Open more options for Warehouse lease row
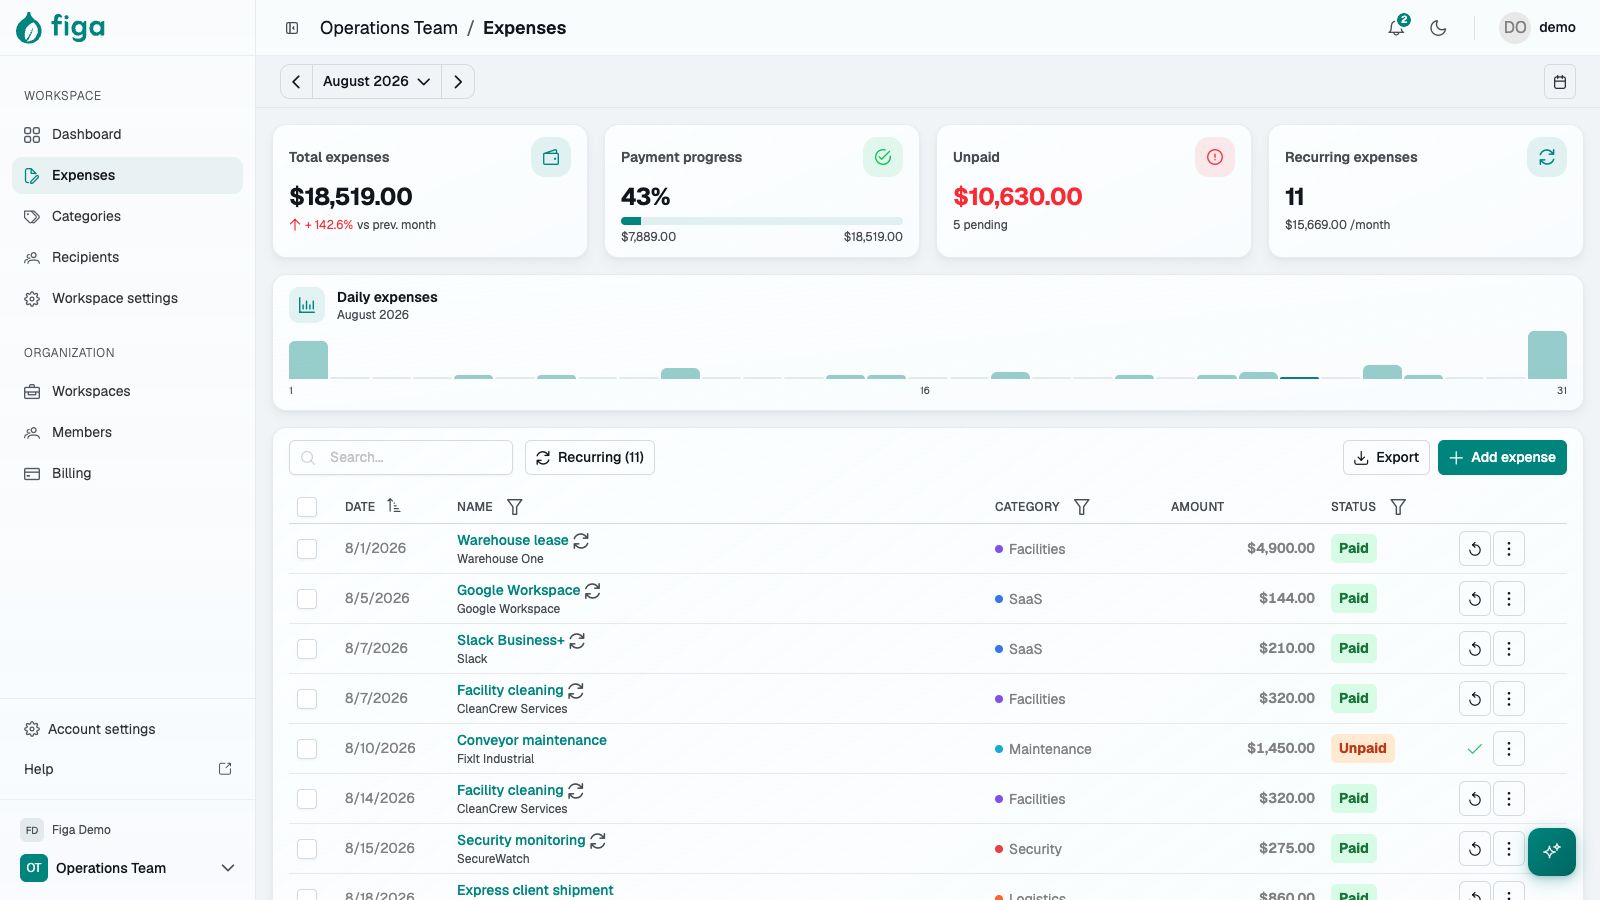 pyautogui.click(x=1509, y=548)
